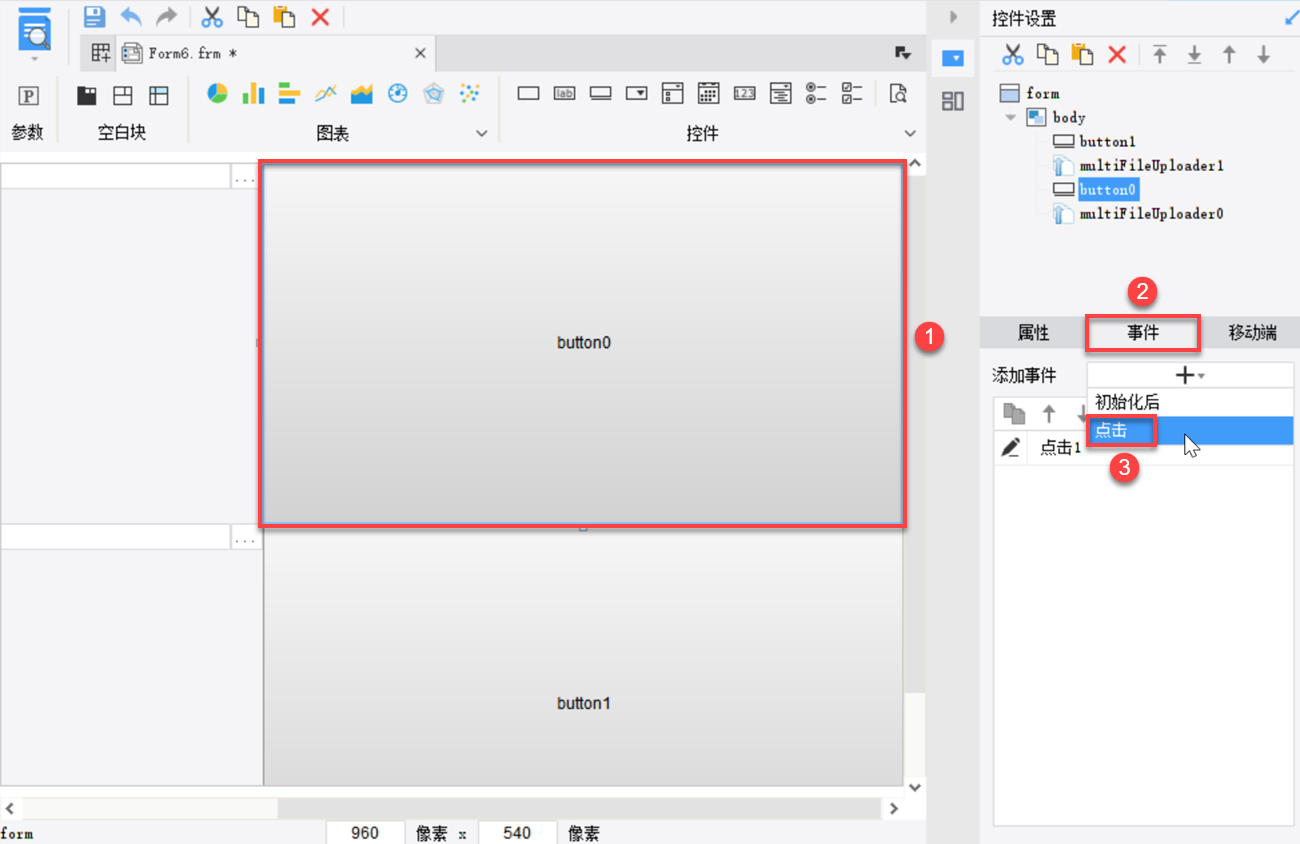Insert a radar chart
1300x844 pixels.
pyautogui.click(x=433, y=94)
